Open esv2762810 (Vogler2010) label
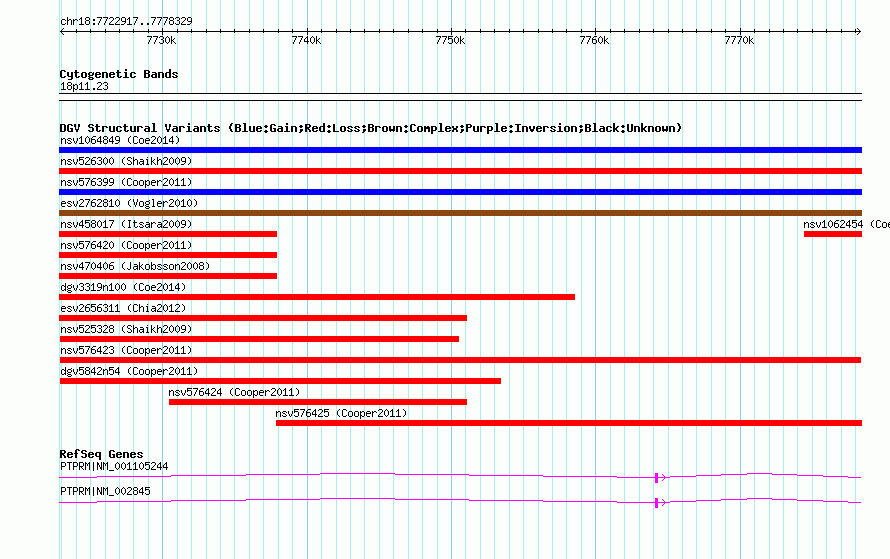890x559 pixels. pyautogui.click(x=129, y=203)
